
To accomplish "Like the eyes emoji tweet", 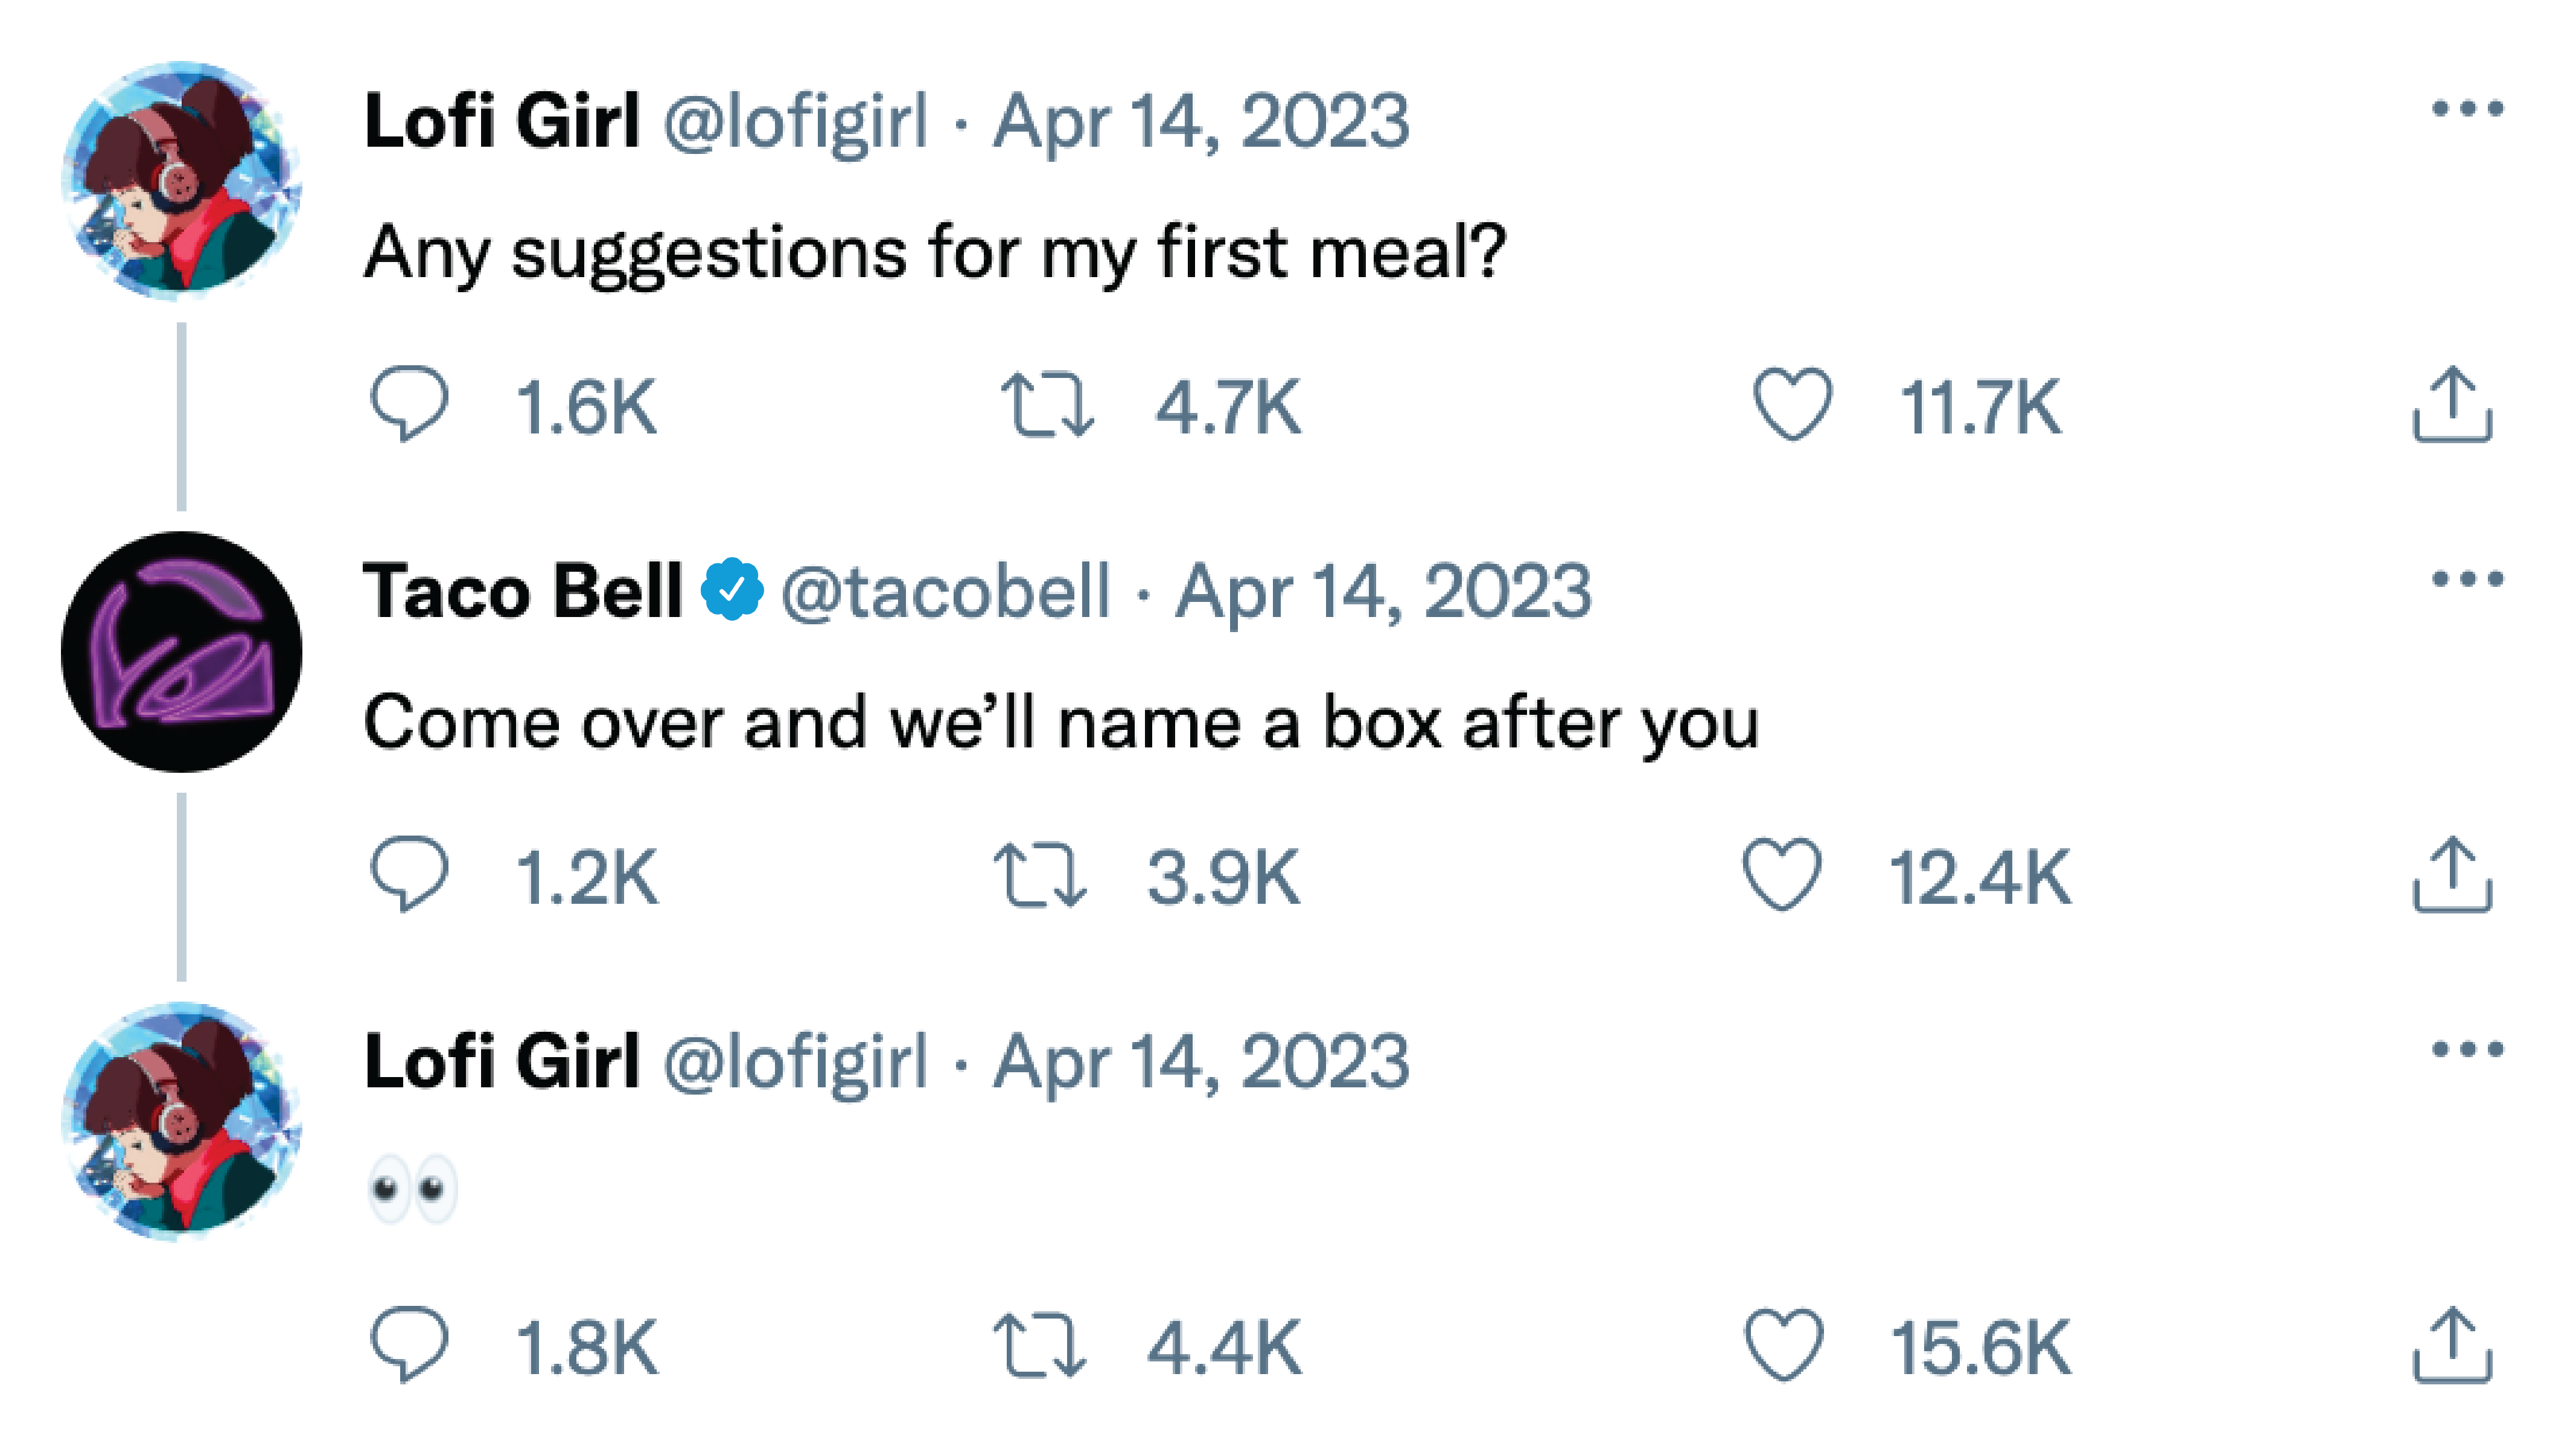I will click(x=1783, y=1345).
